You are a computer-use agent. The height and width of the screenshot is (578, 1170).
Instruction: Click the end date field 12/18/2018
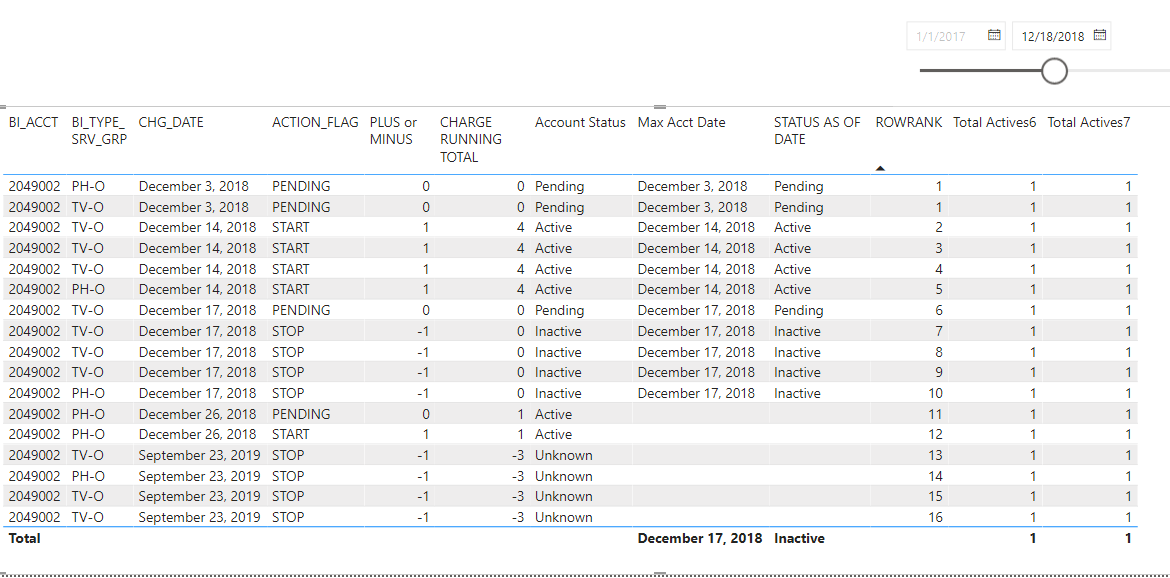coord(1061,36)
